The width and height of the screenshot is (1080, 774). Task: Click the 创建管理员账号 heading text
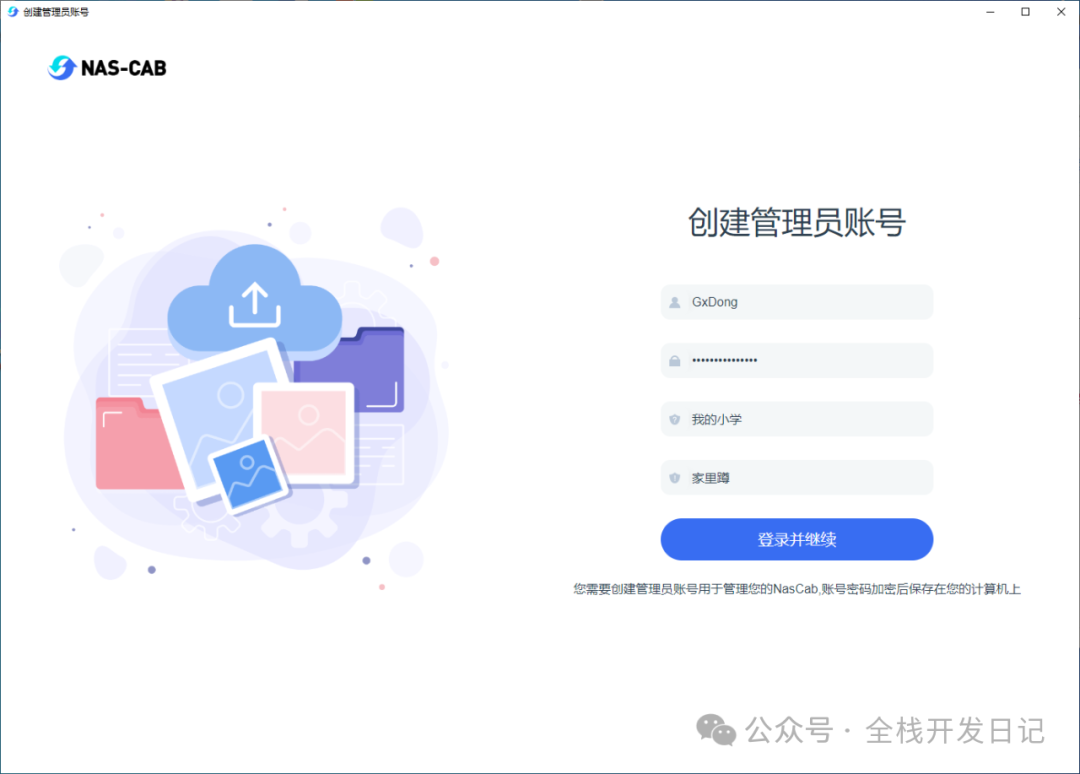tap(797, 222)
